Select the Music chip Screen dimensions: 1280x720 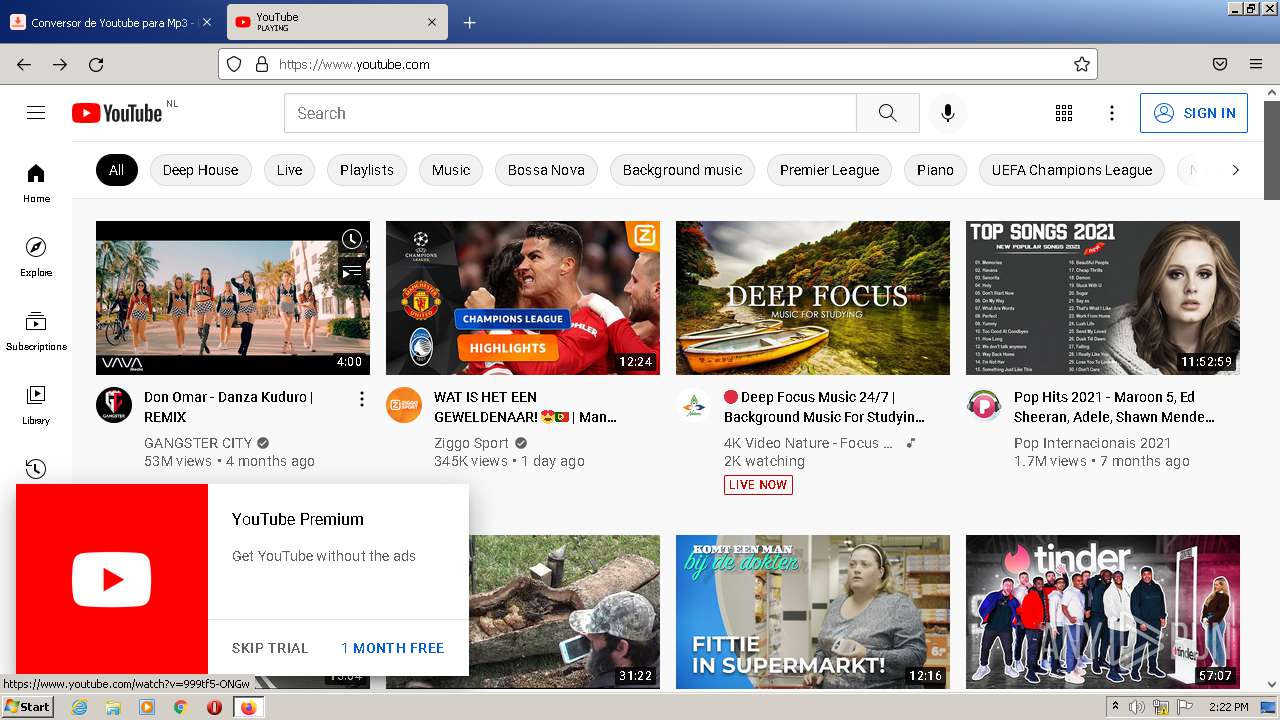click(451, 170)
